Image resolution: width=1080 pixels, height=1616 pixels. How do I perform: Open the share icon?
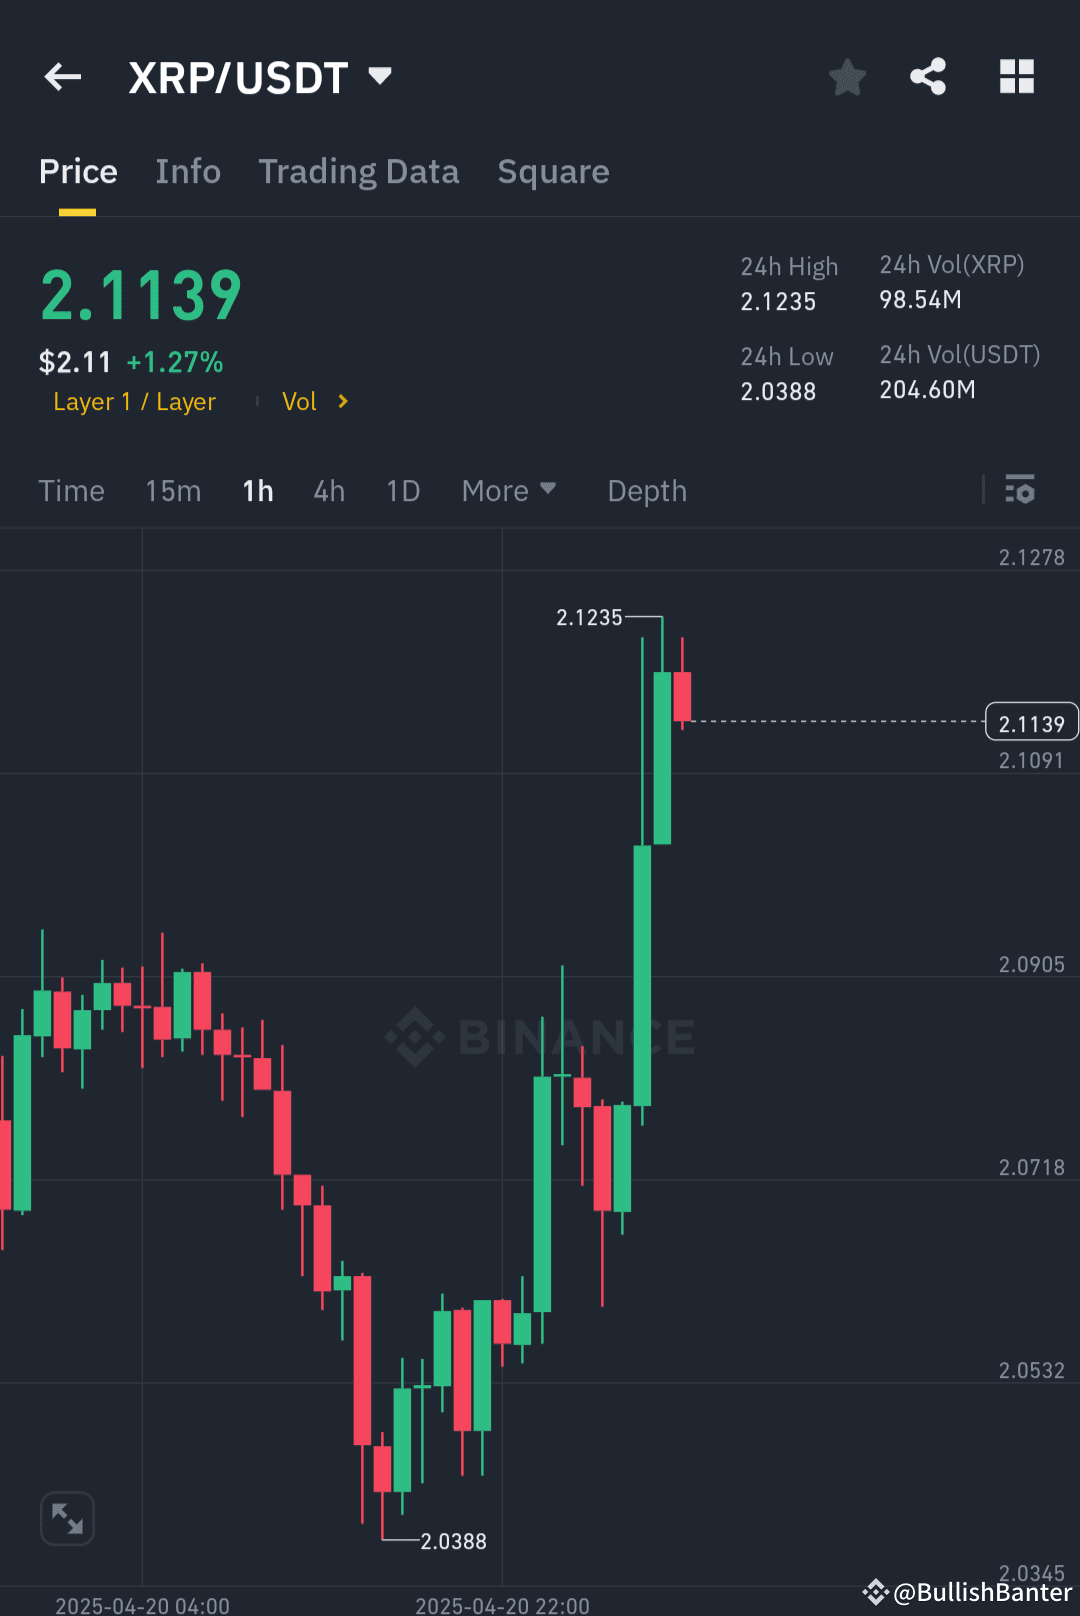coord(927,76)
